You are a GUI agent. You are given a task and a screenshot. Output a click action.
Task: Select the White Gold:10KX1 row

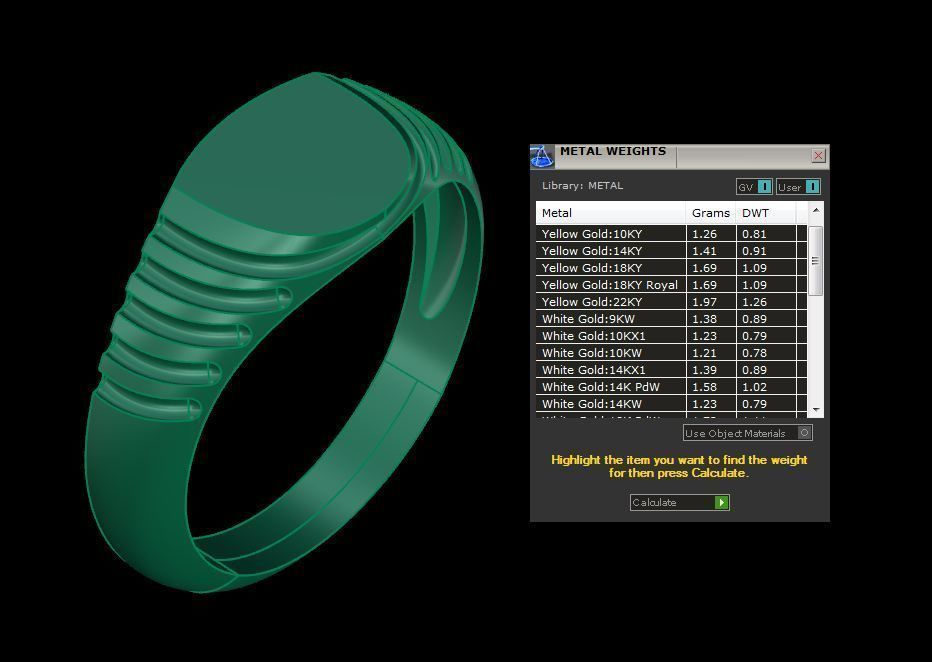tap(671, 336)
